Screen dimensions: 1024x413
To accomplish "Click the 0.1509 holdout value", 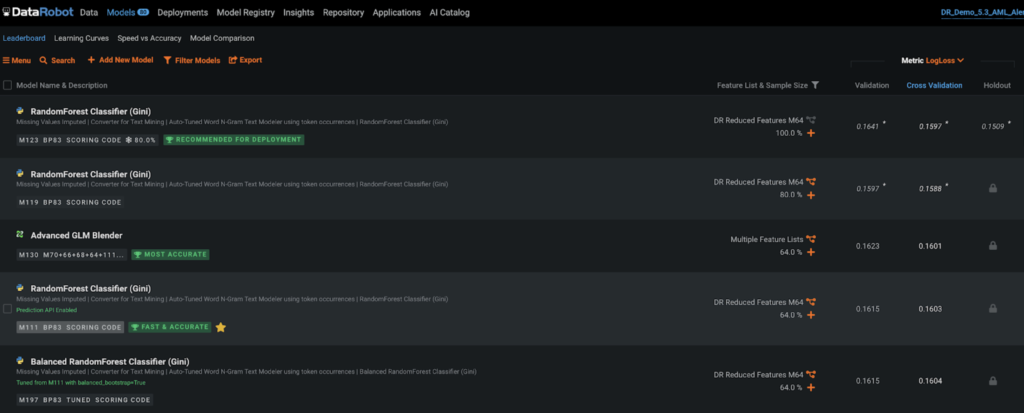I will [994, 126].
